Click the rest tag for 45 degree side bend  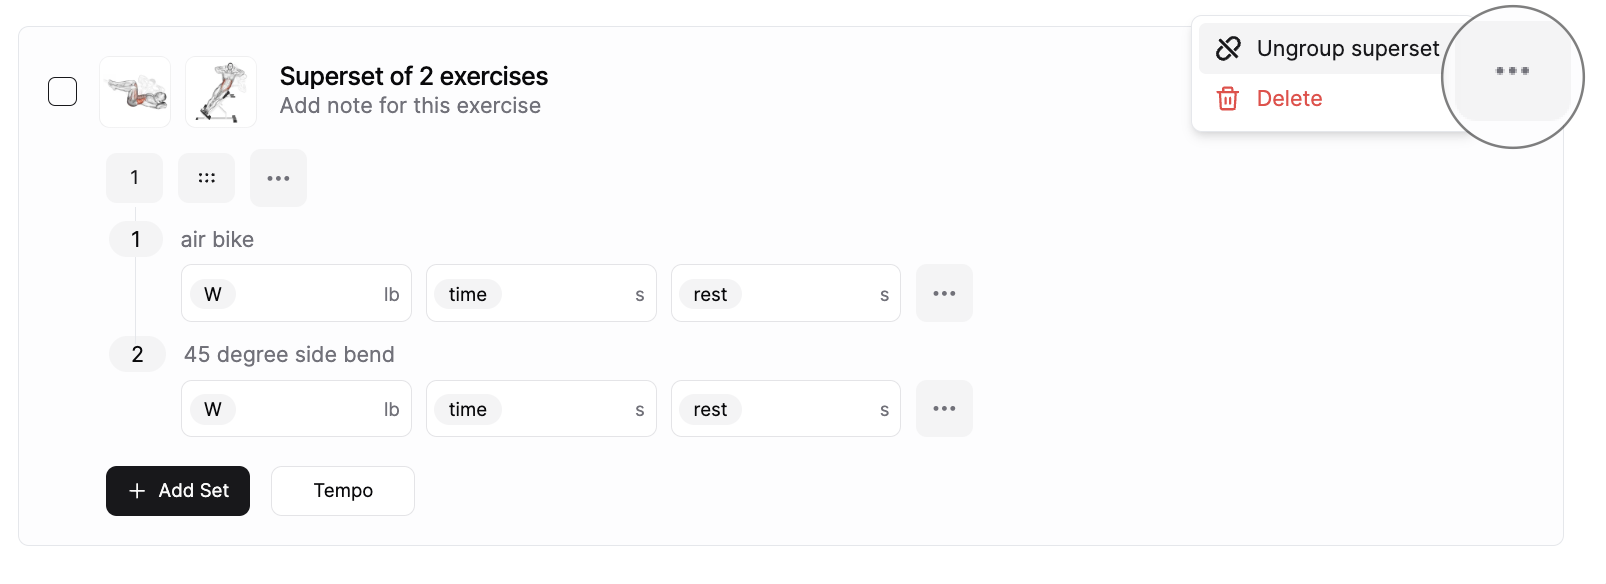coord(710,408)
